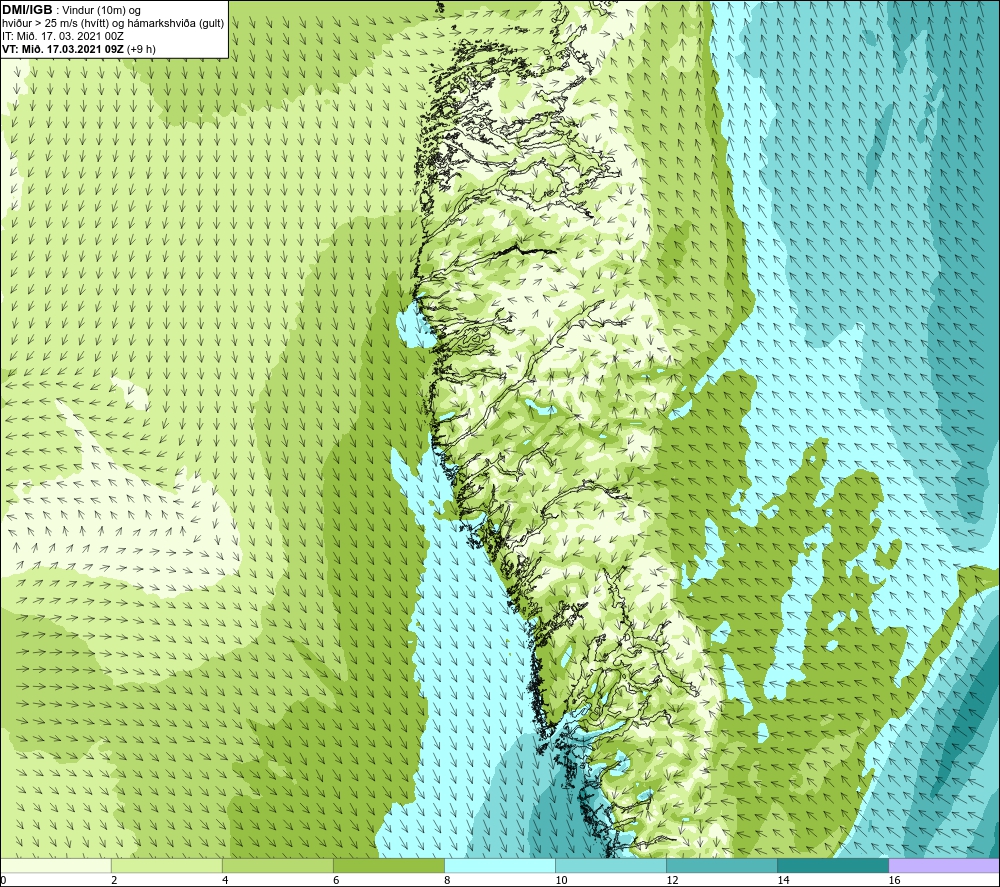Select the 12–14 m/s teal swatch
1000x887 pixels.
pos(722,865)
